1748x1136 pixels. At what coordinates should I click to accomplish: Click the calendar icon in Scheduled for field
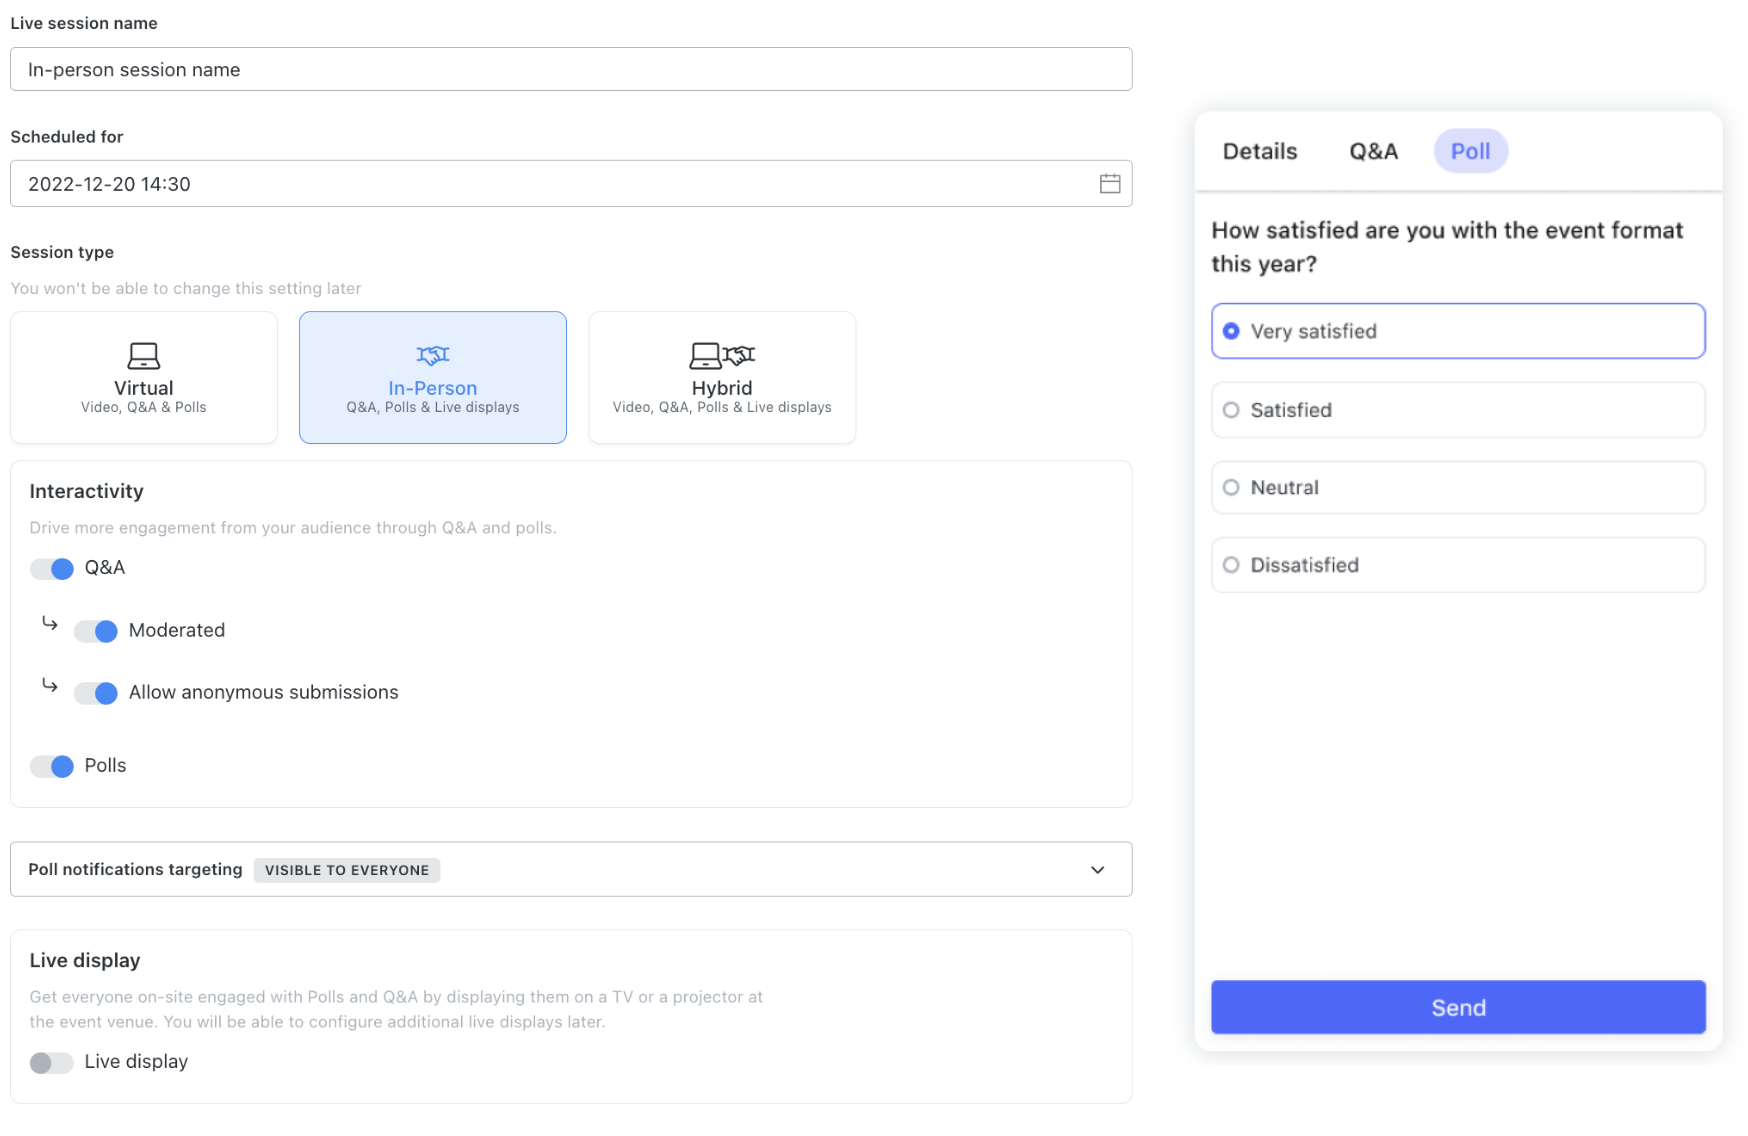(x=1109, y=183)
